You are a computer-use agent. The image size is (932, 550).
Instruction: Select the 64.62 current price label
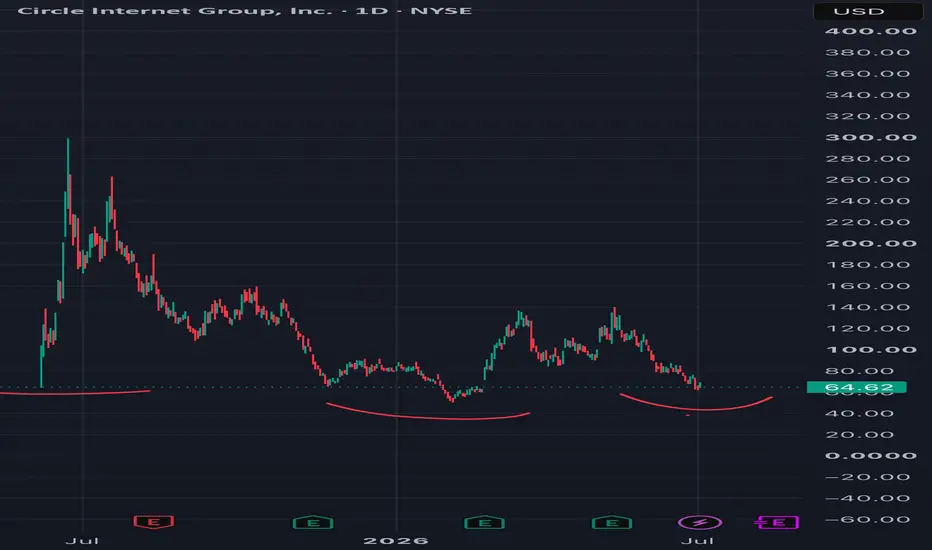(857, 388)
